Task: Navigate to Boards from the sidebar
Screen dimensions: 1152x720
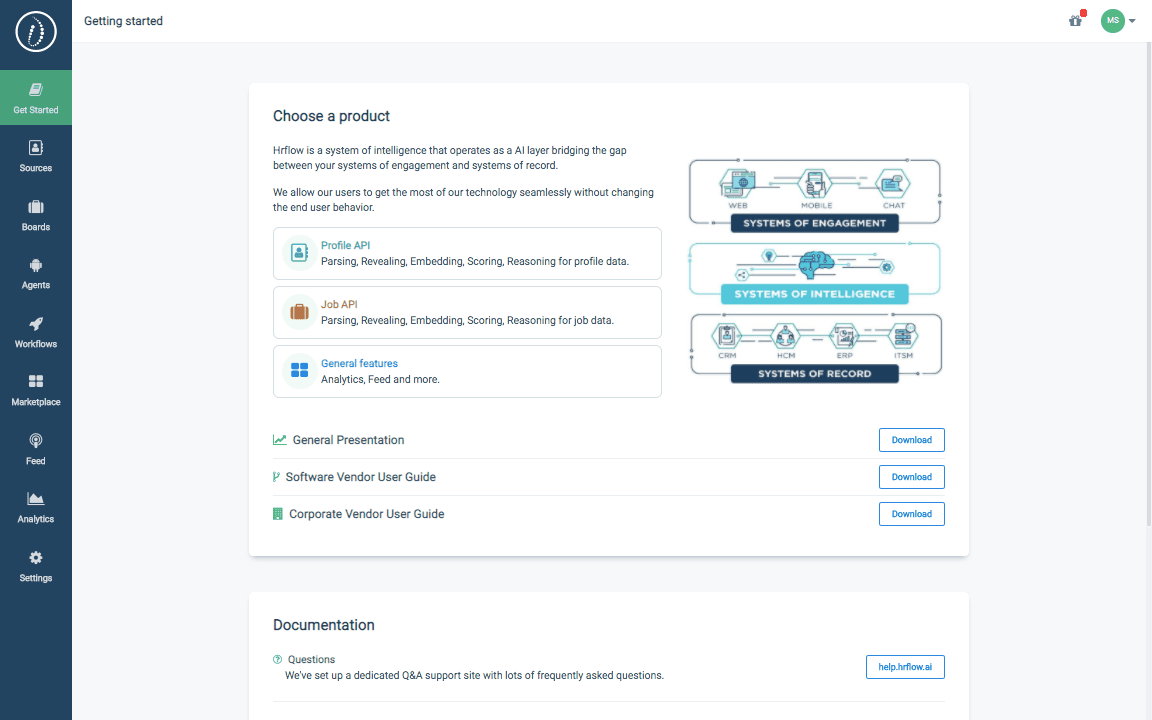Action: click(35, 215)
